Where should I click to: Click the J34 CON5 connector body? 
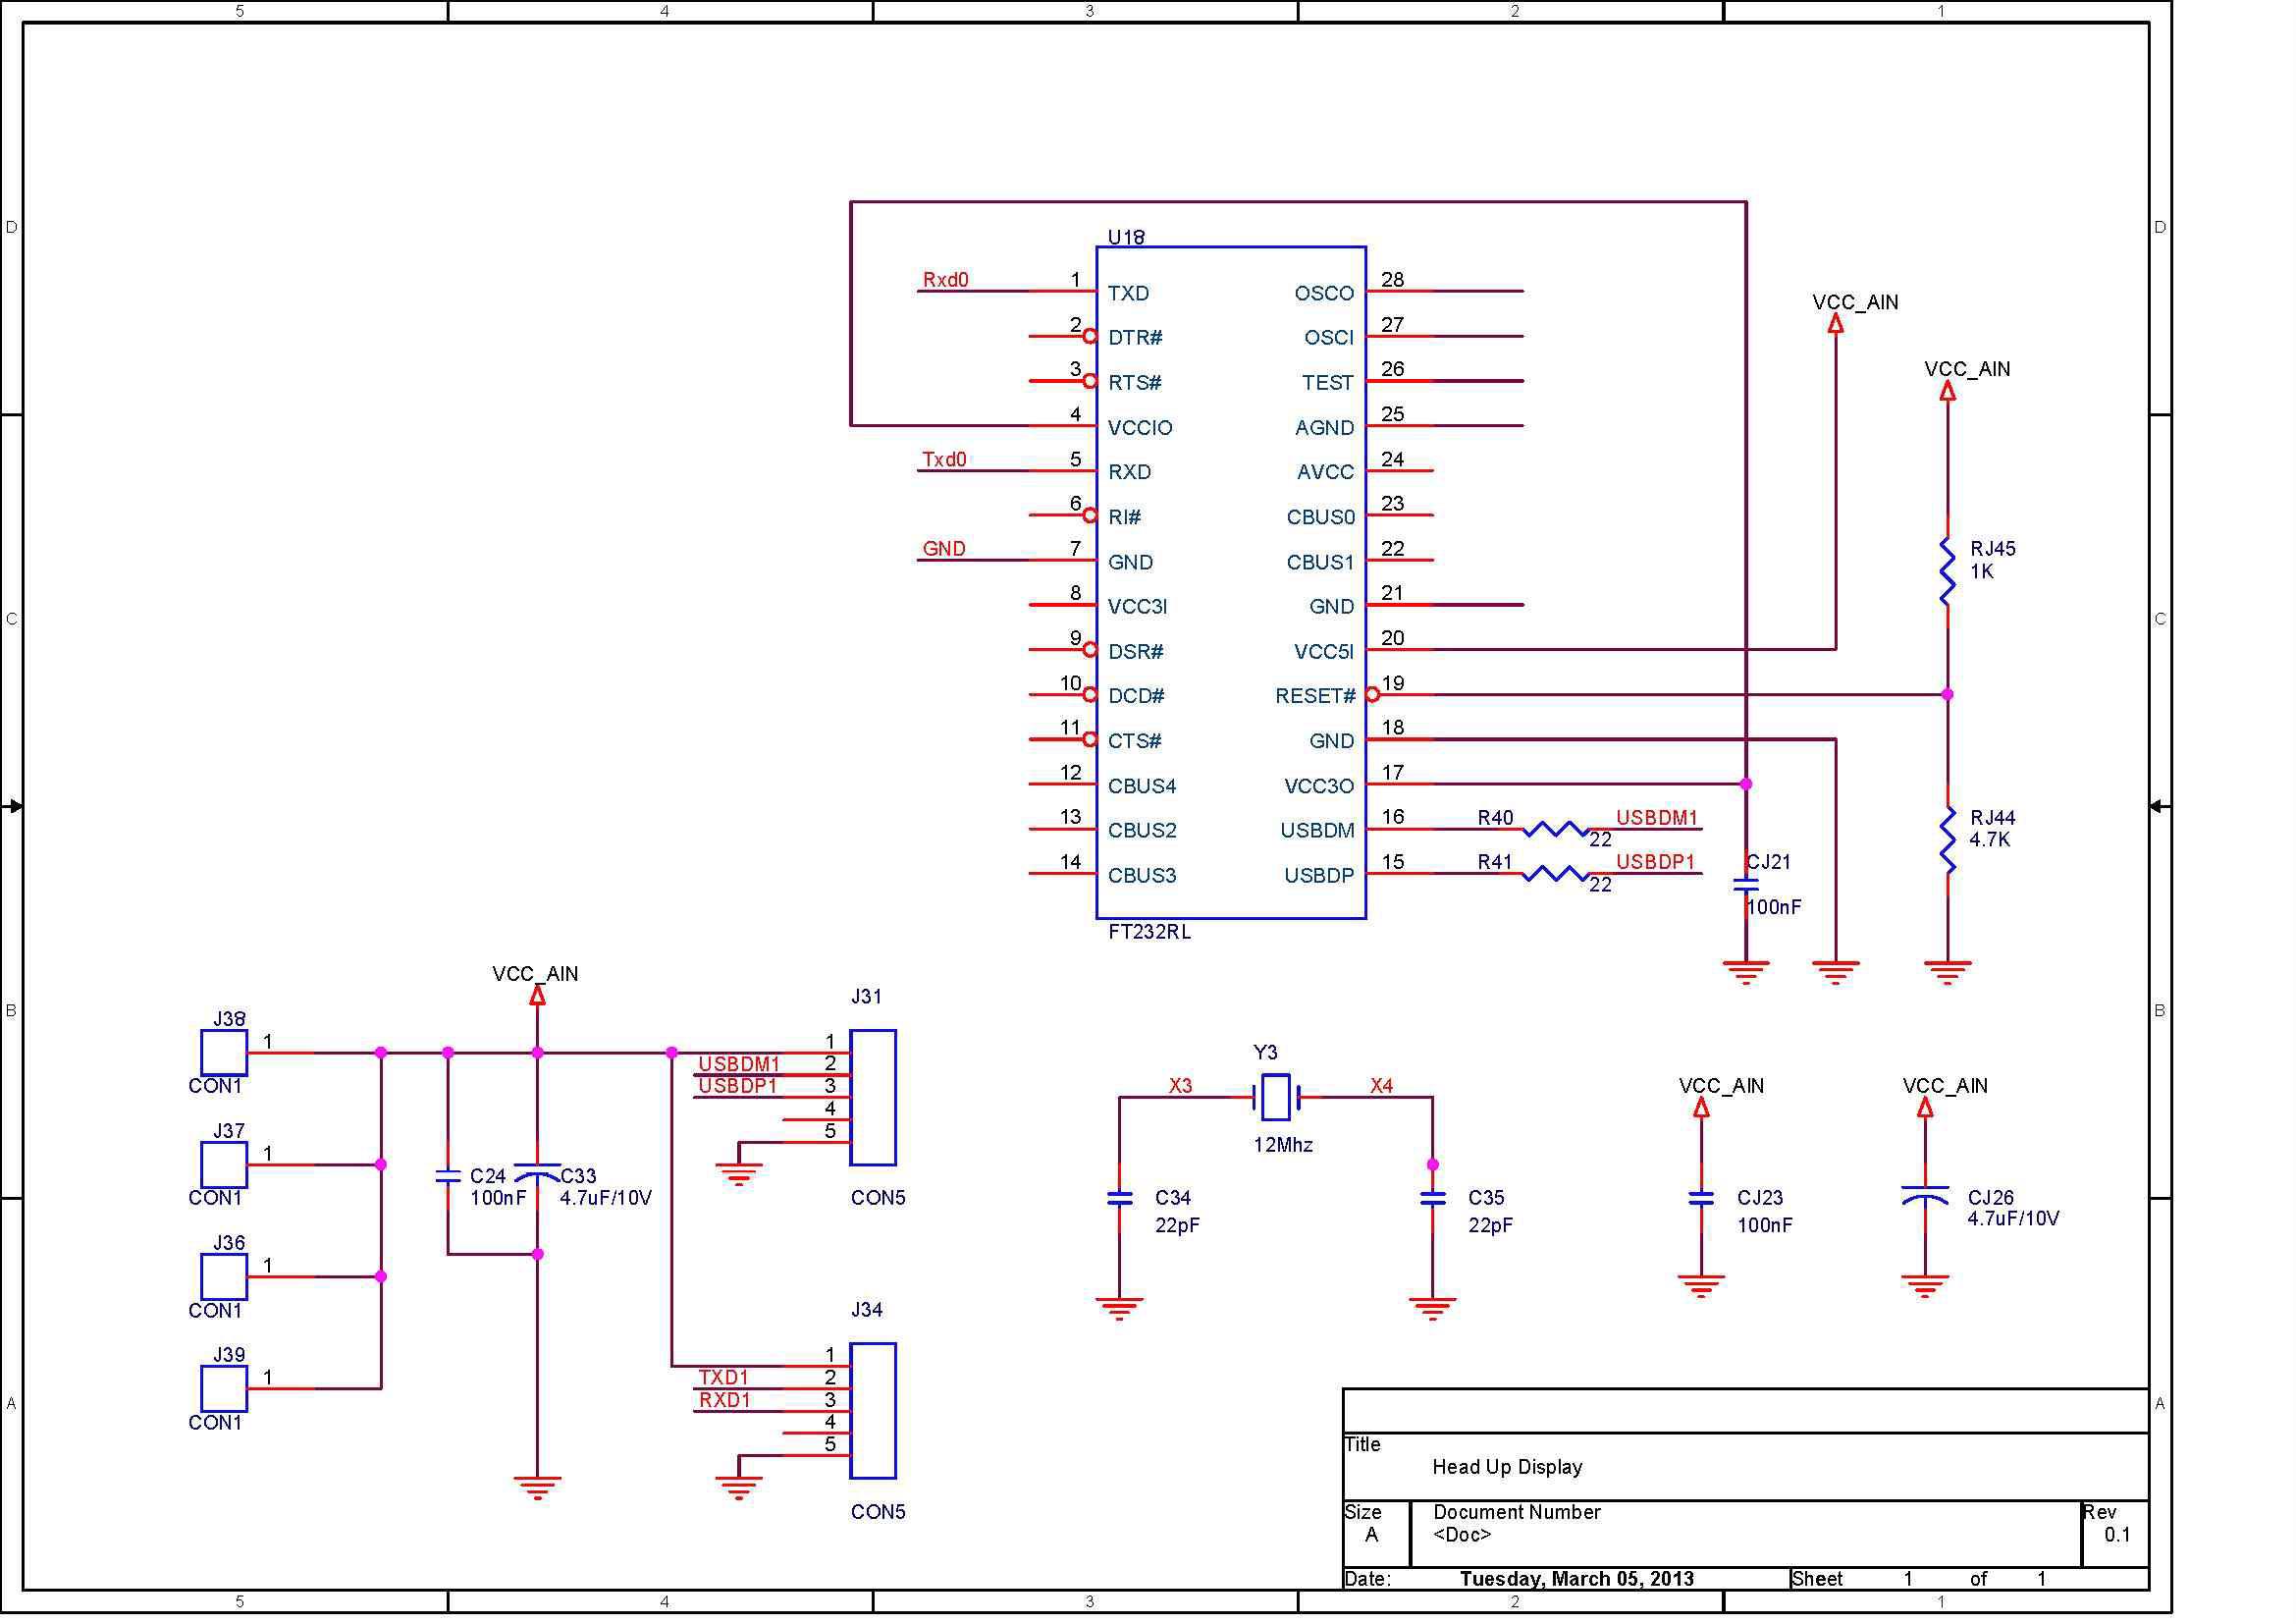point(873,1411)
